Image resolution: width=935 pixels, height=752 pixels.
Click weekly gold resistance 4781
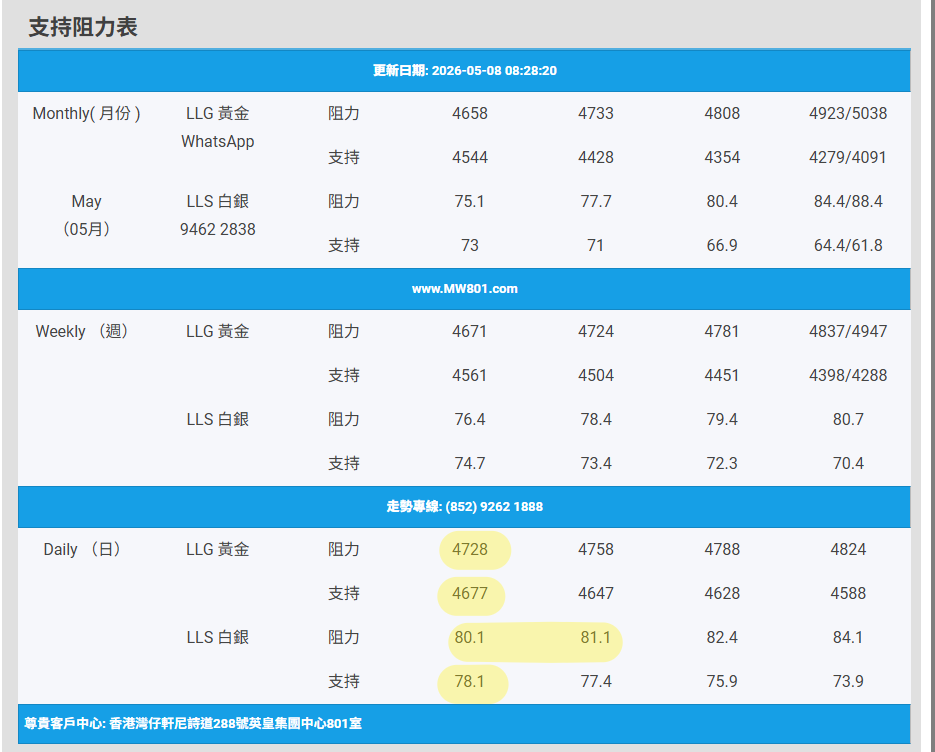[722, 332]
